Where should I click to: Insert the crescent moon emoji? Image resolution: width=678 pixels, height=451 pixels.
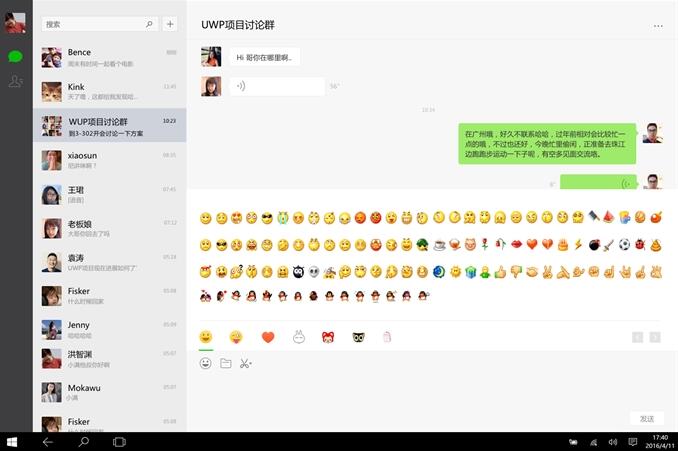pyautogui.click(x=438, y=272)
